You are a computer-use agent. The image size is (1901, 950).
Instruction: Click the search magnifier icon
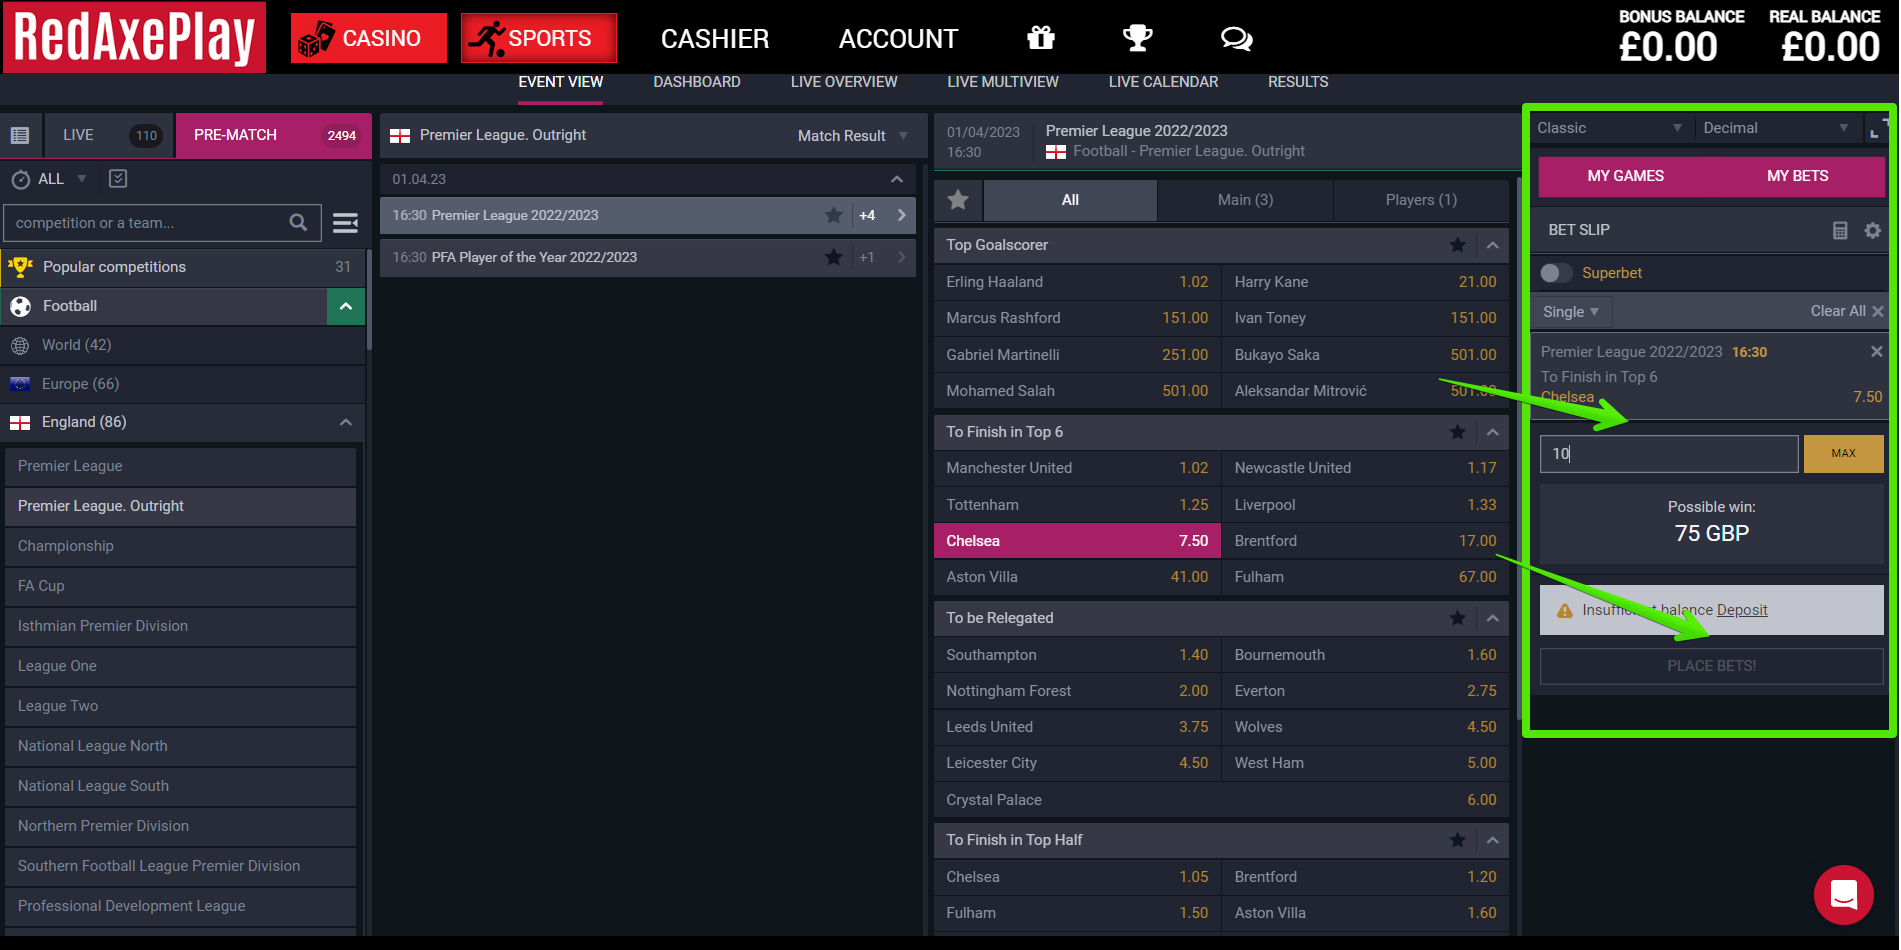coord(298,222)
